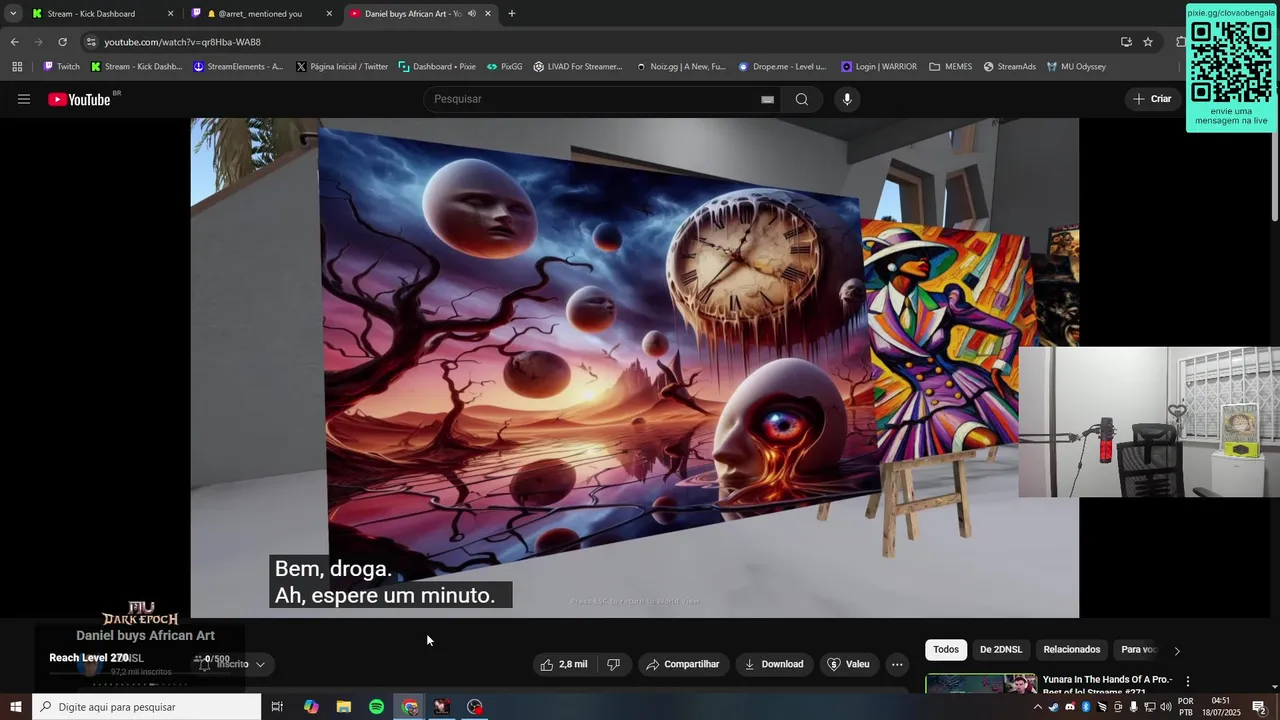
Task: Open the StreamAds bookmark
Action: coord(1010,67)
